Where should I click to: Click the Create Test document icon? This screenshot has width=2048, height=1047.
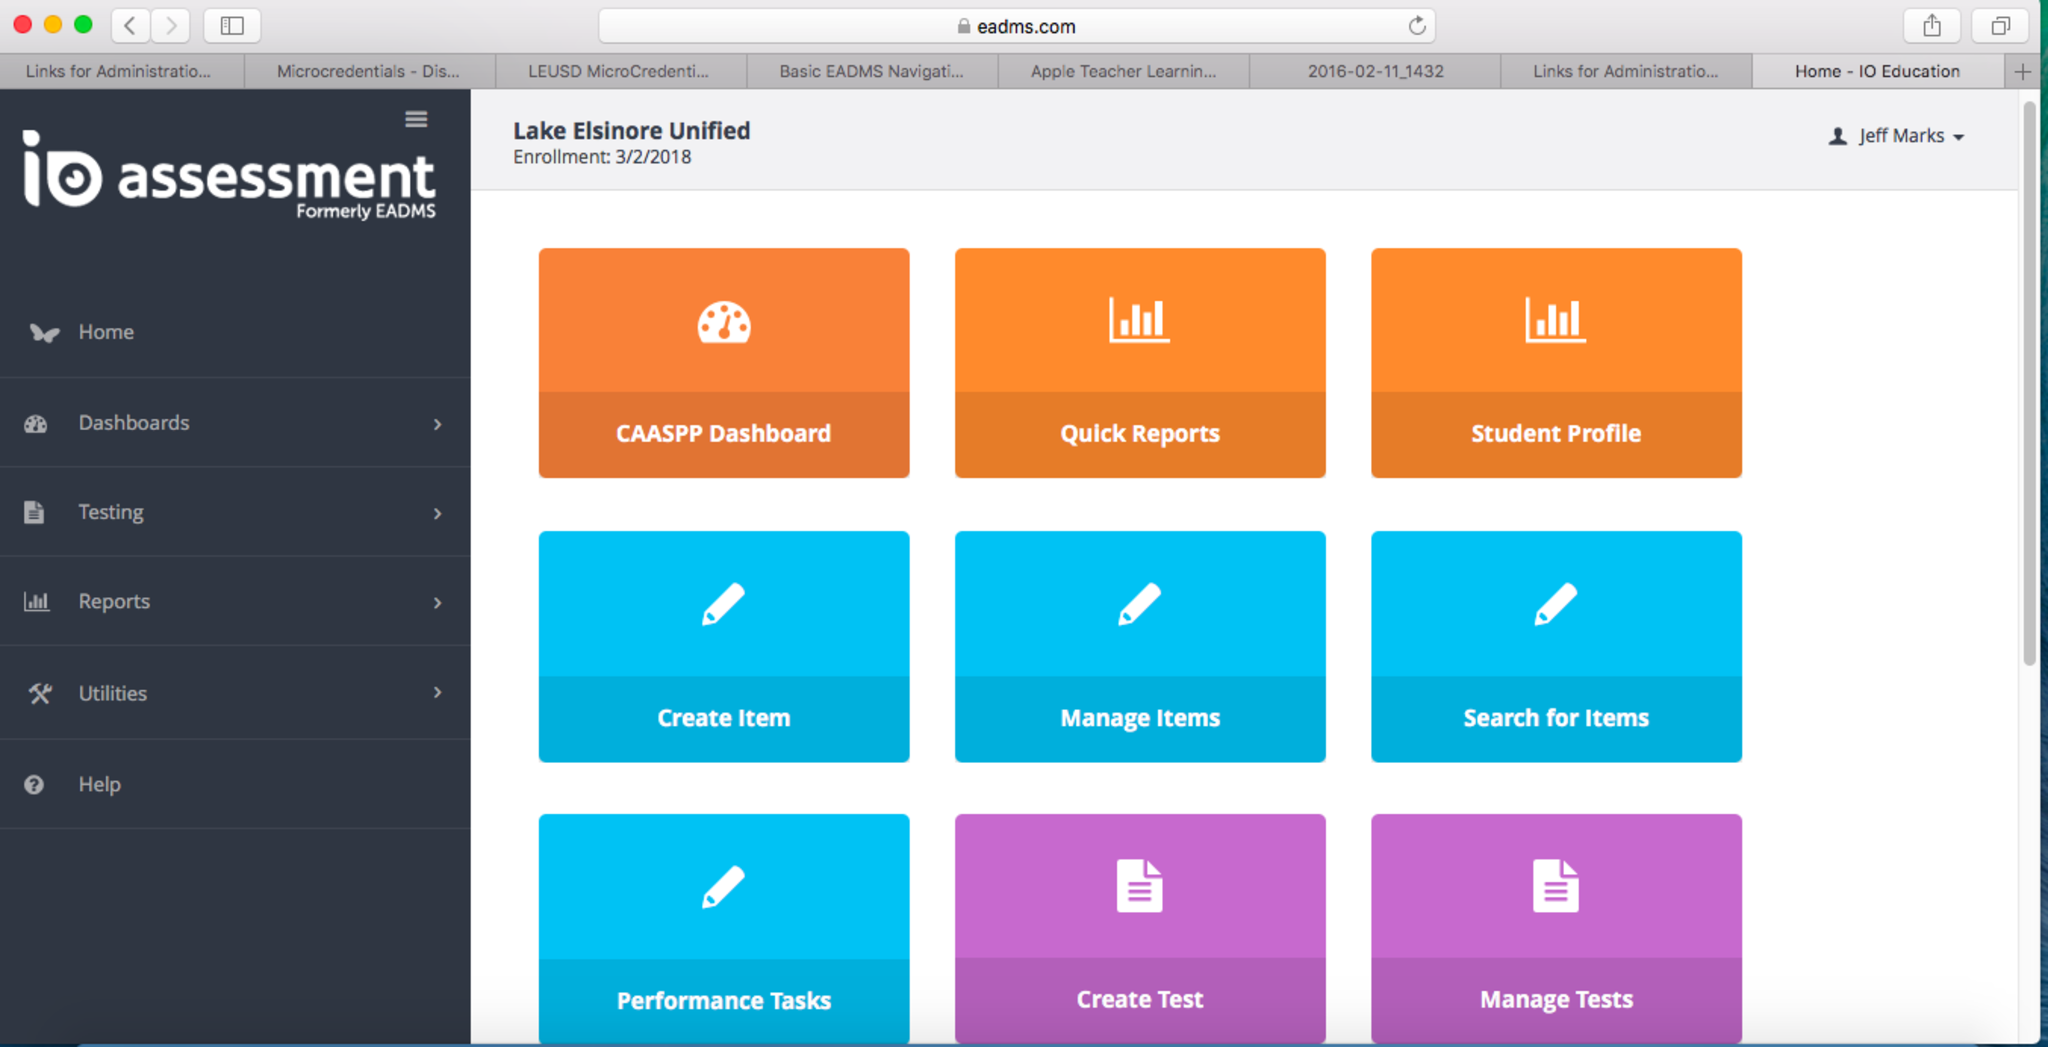click(x=1139, y=886)
